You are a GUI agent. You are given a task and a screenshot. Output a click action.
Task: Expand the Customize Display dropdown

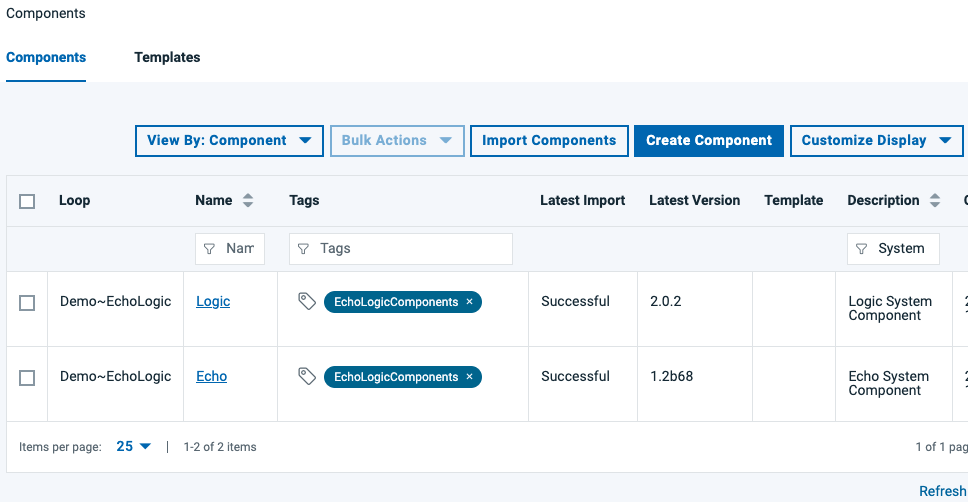click(876, 141)
